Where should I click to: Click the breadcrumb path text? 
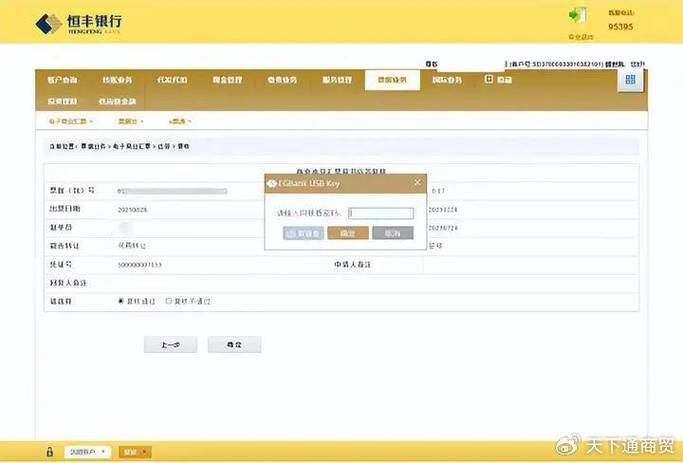[119, 146]
